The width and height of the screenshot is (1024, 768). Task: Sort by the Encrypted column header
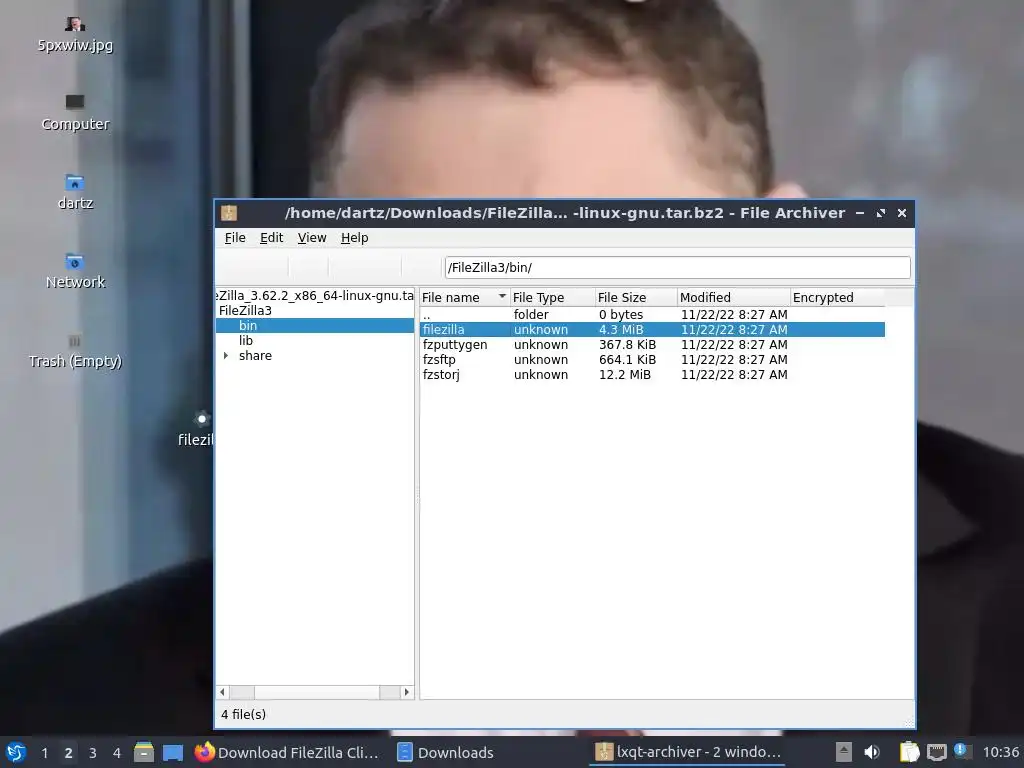(837, 297)
